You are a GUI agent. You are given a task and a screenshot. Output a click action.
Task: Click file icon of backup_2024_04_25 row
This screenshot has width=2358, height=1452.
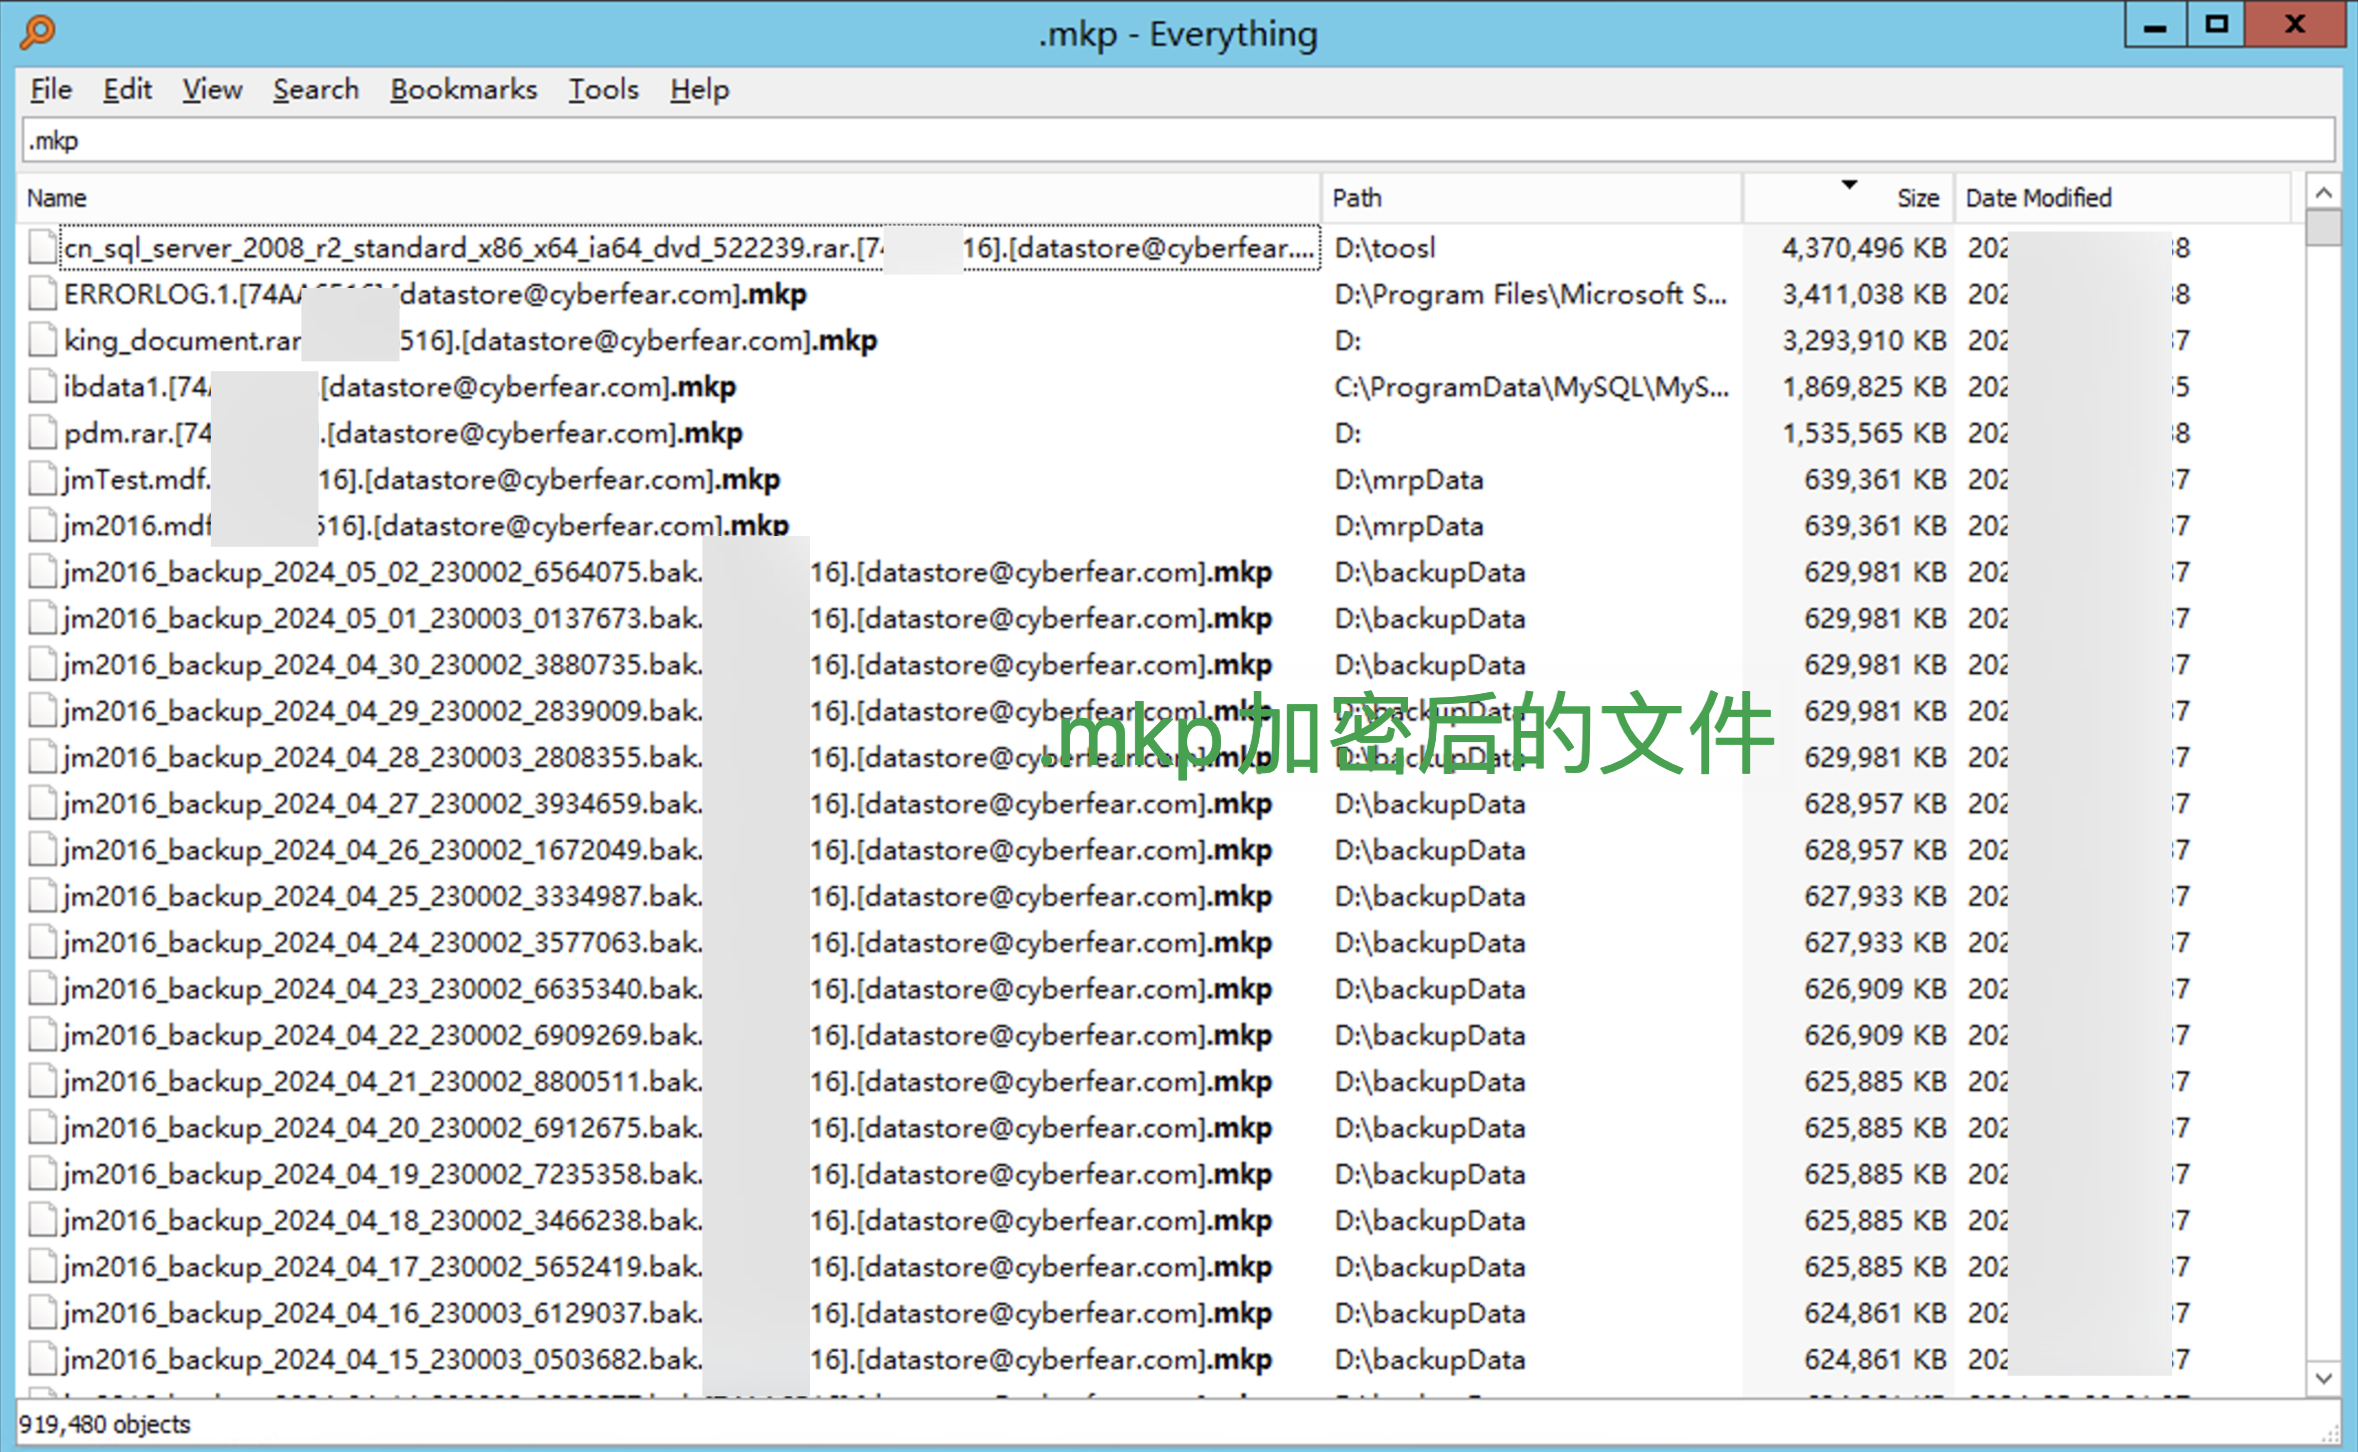(42, 896)
